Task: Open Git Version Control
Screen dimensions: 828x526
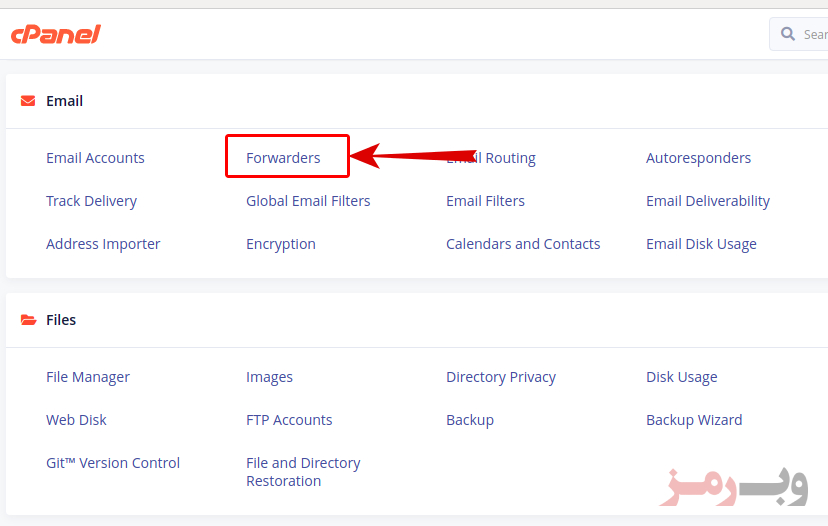Action: tap(113, 463)
